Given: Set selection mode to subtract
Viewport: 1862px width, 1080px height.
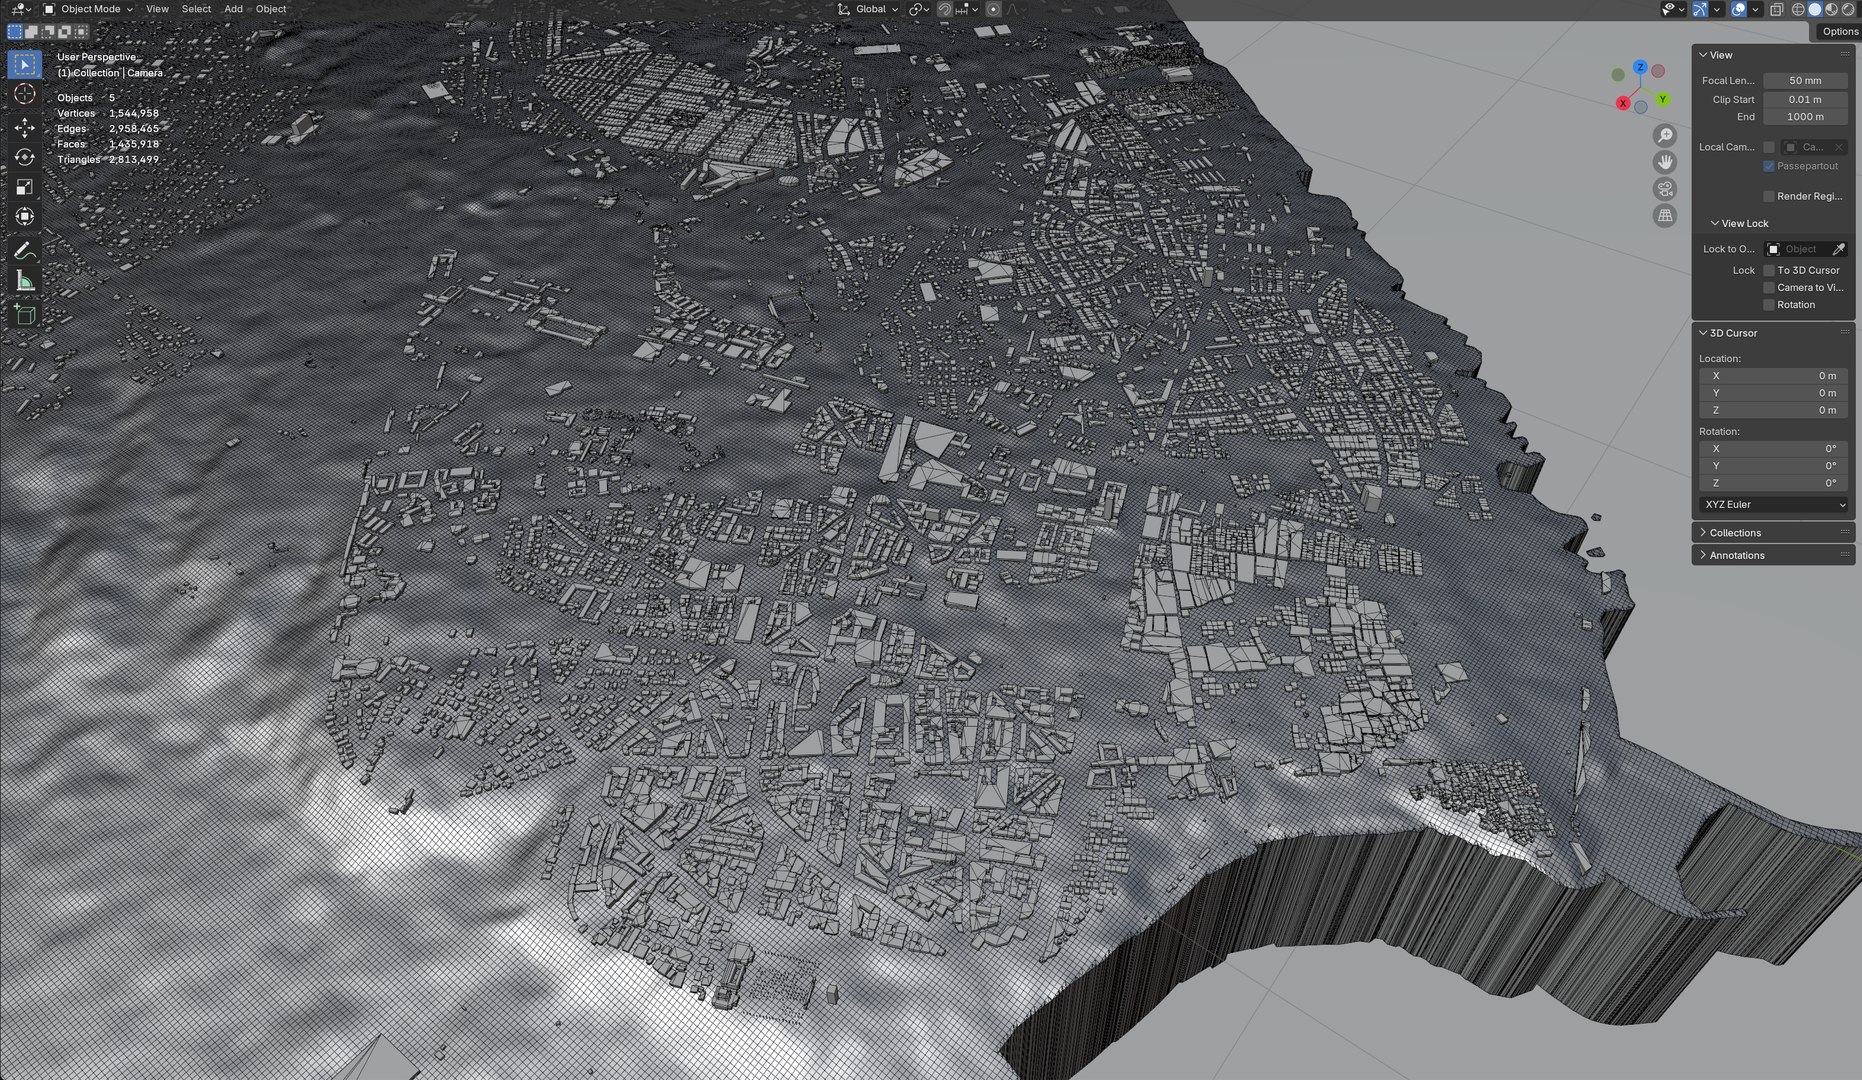Looking at the screenshot, I should pyautogui.click(x=49, y=32).
